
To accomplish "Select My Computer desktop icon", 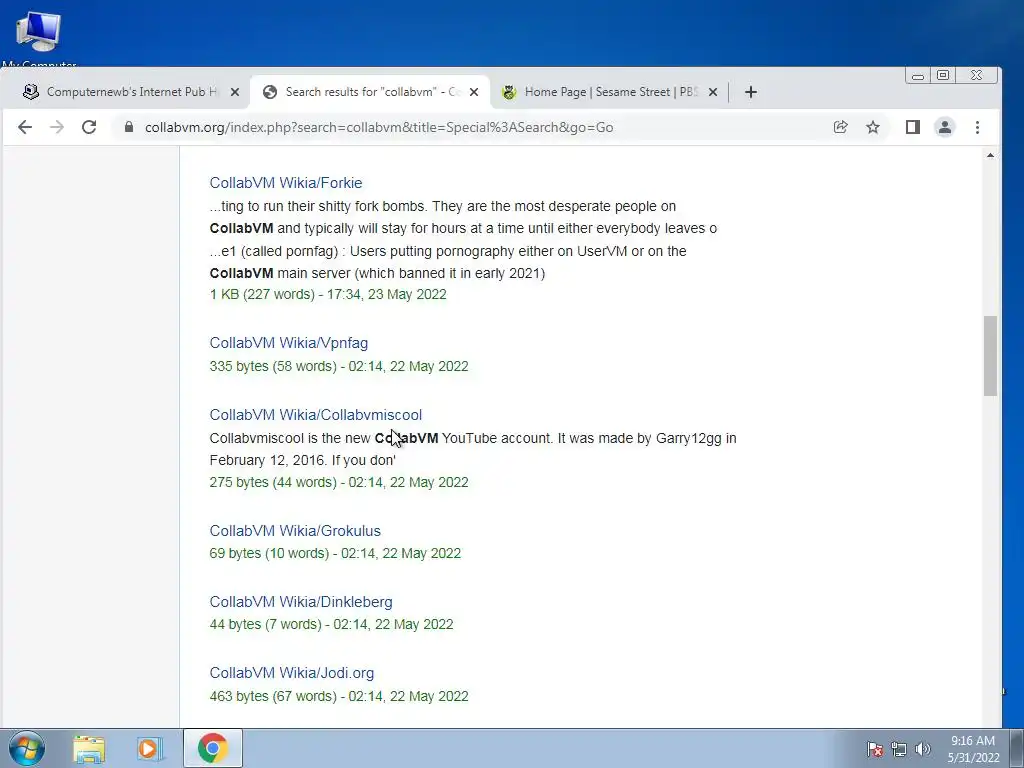I will tap(39, 39).
